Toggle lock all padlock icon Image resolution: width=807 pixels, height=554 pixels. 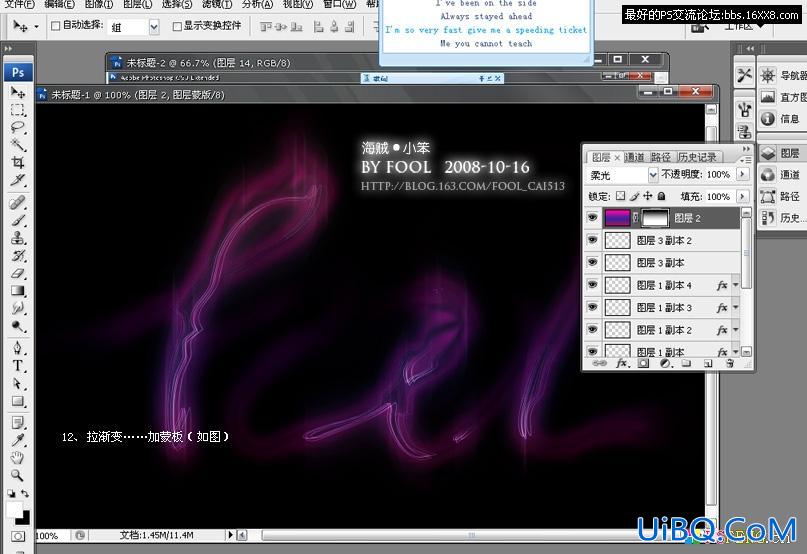click(x=661, y=196)
